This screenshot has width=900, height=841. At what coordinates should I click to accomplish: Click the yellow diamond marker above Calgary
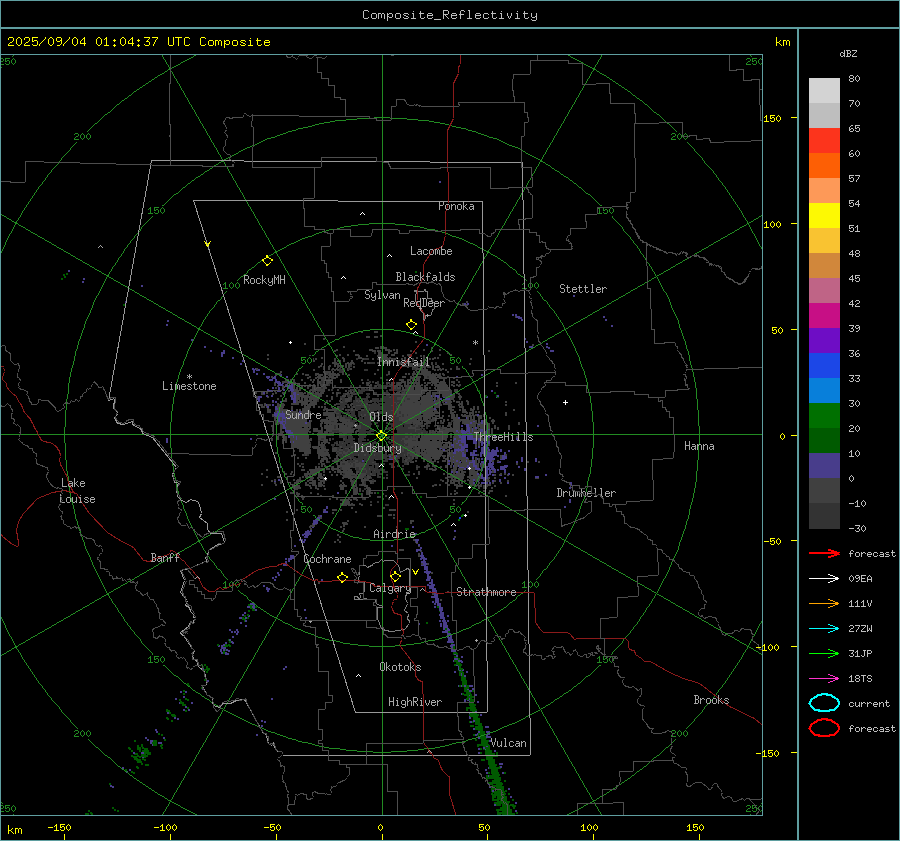395,576
